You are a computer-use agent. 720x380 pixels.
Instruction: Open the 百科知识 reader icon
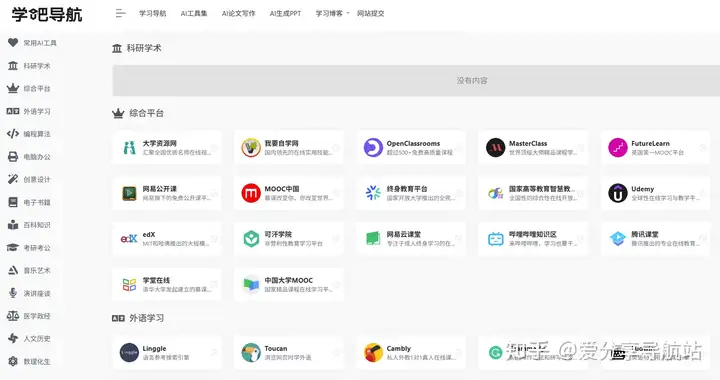(x=13, y=225)
